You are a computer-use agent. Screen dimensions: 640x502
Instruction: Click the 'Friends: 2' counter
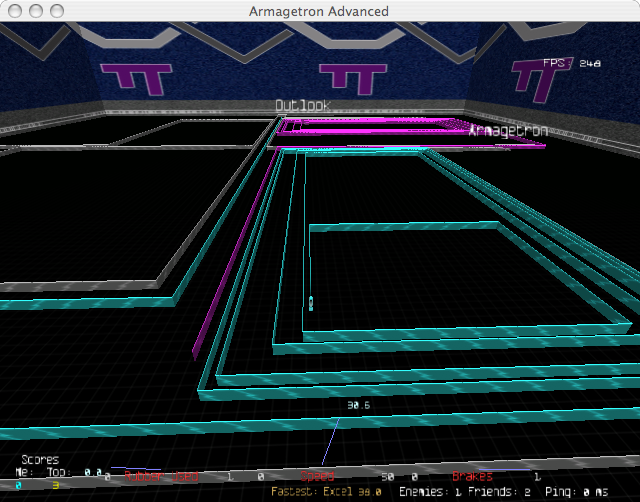click(502, 492)
